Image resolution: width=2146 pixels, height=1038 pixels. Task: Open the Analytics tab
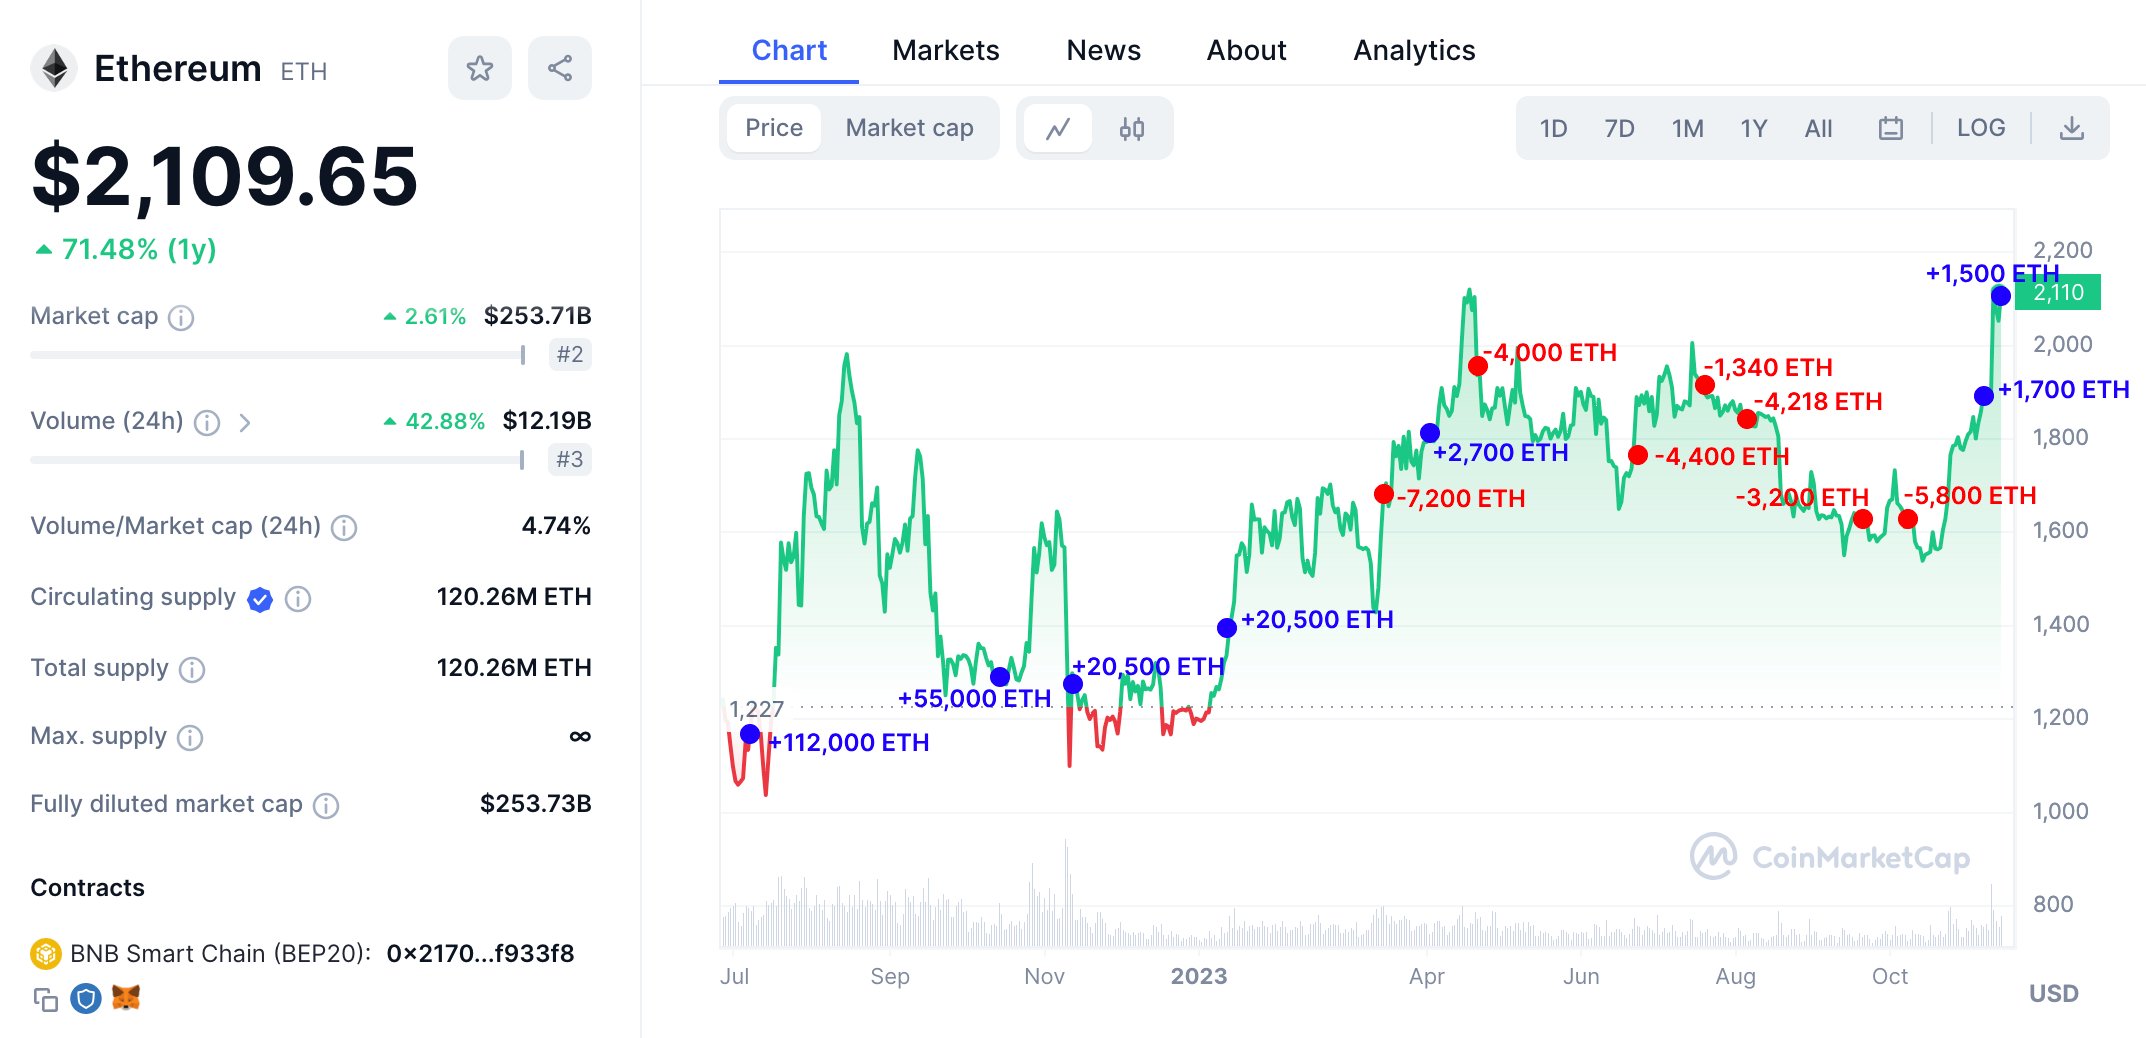click(1414, 50)
